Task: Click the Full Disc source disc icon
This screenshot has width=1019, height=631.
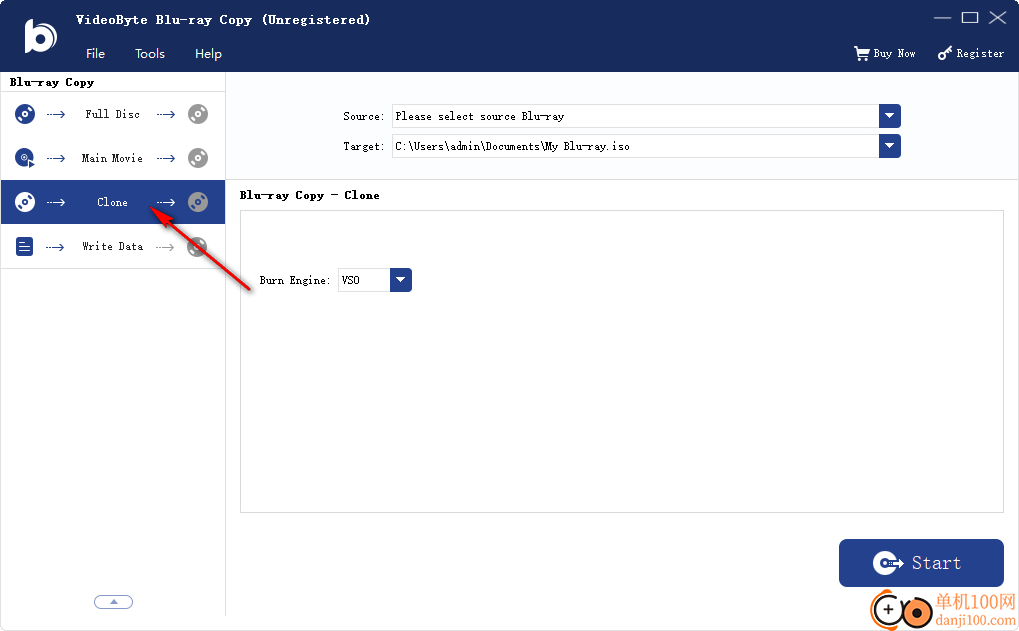Action: point(25,114)
